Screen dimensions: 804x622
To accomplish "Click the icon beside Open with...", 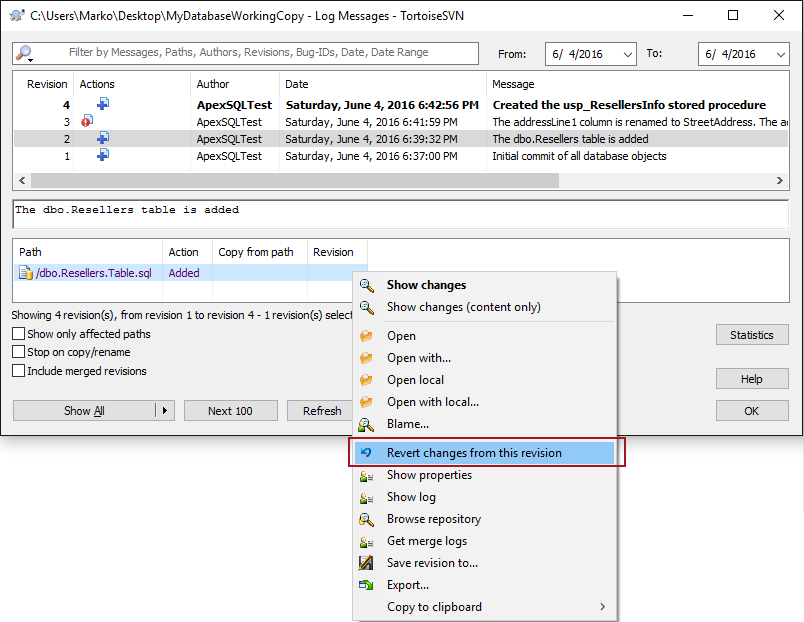I will 366,358.
